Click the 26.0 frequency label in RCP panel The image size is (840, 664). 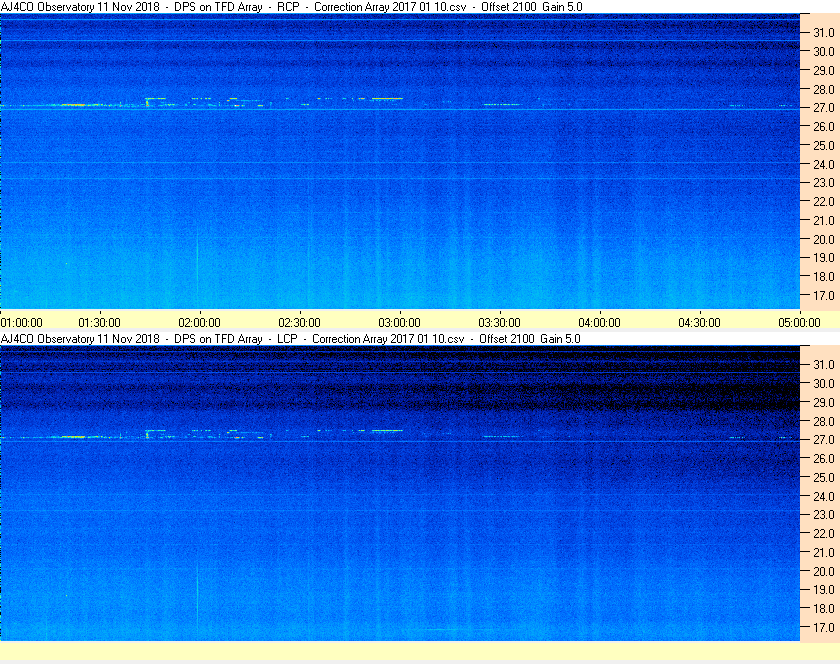[x=824, y=126]
